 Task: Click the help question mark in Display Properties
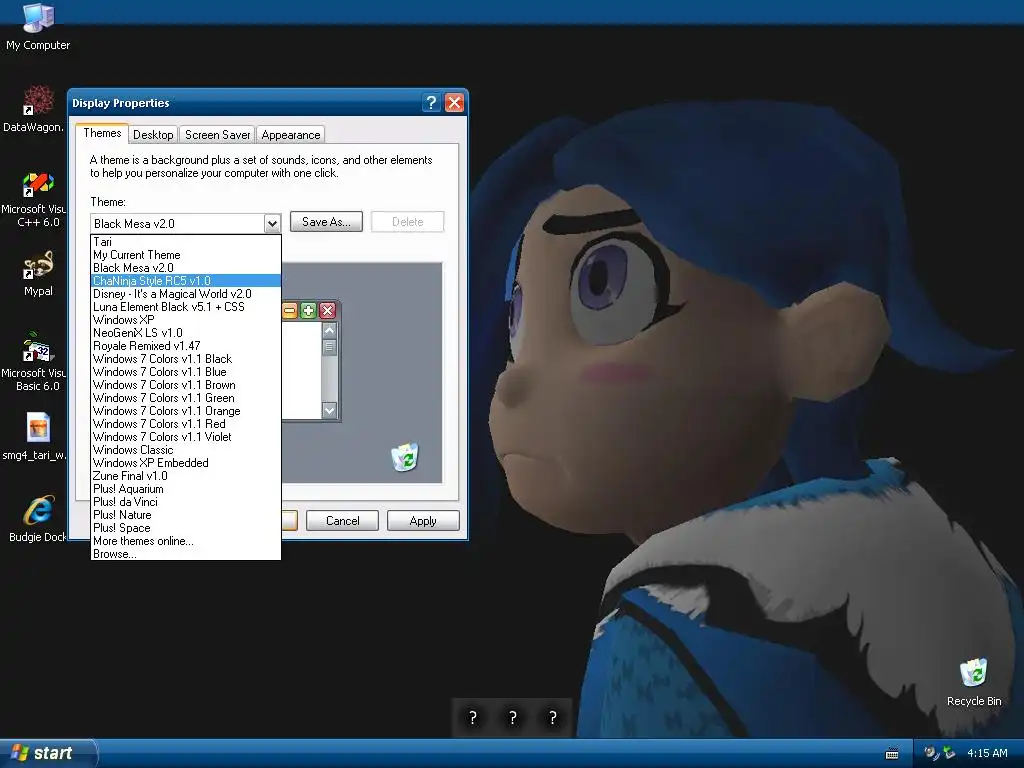click(x=431, y=103)
